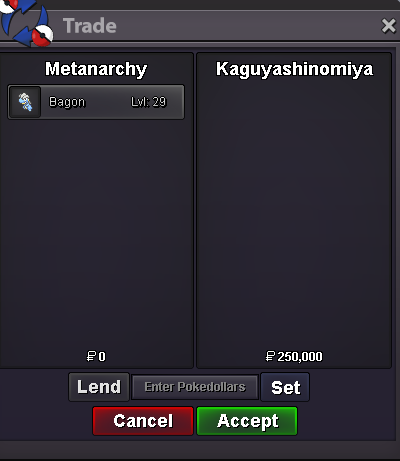Click empty area in Metanarchy's offer panel
This screenshot has width=400, height=461.
[96, 233]
